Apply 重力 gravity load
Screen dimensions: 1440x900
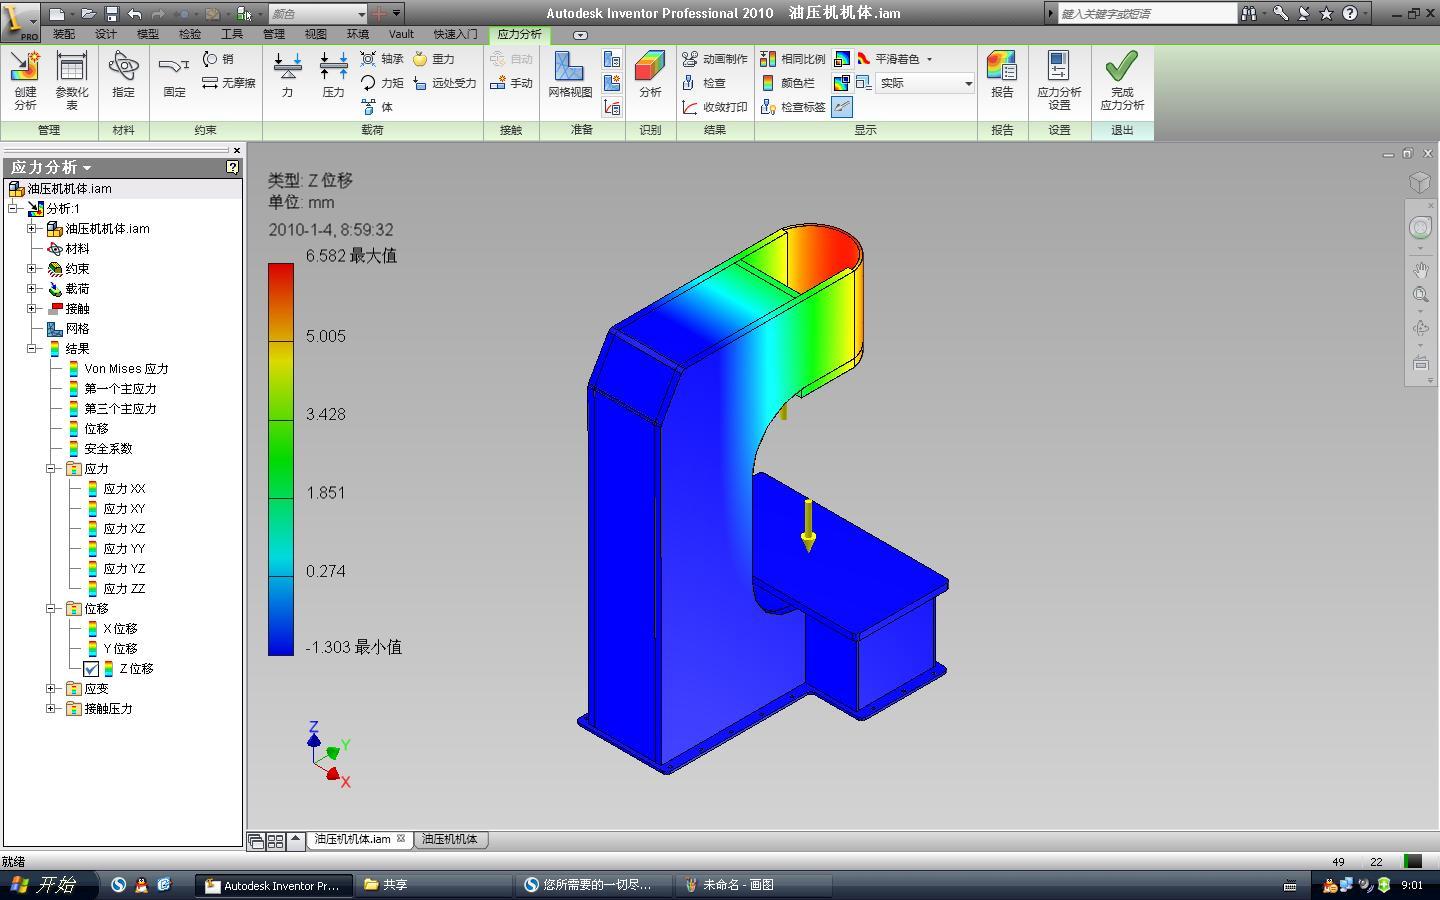433,59
